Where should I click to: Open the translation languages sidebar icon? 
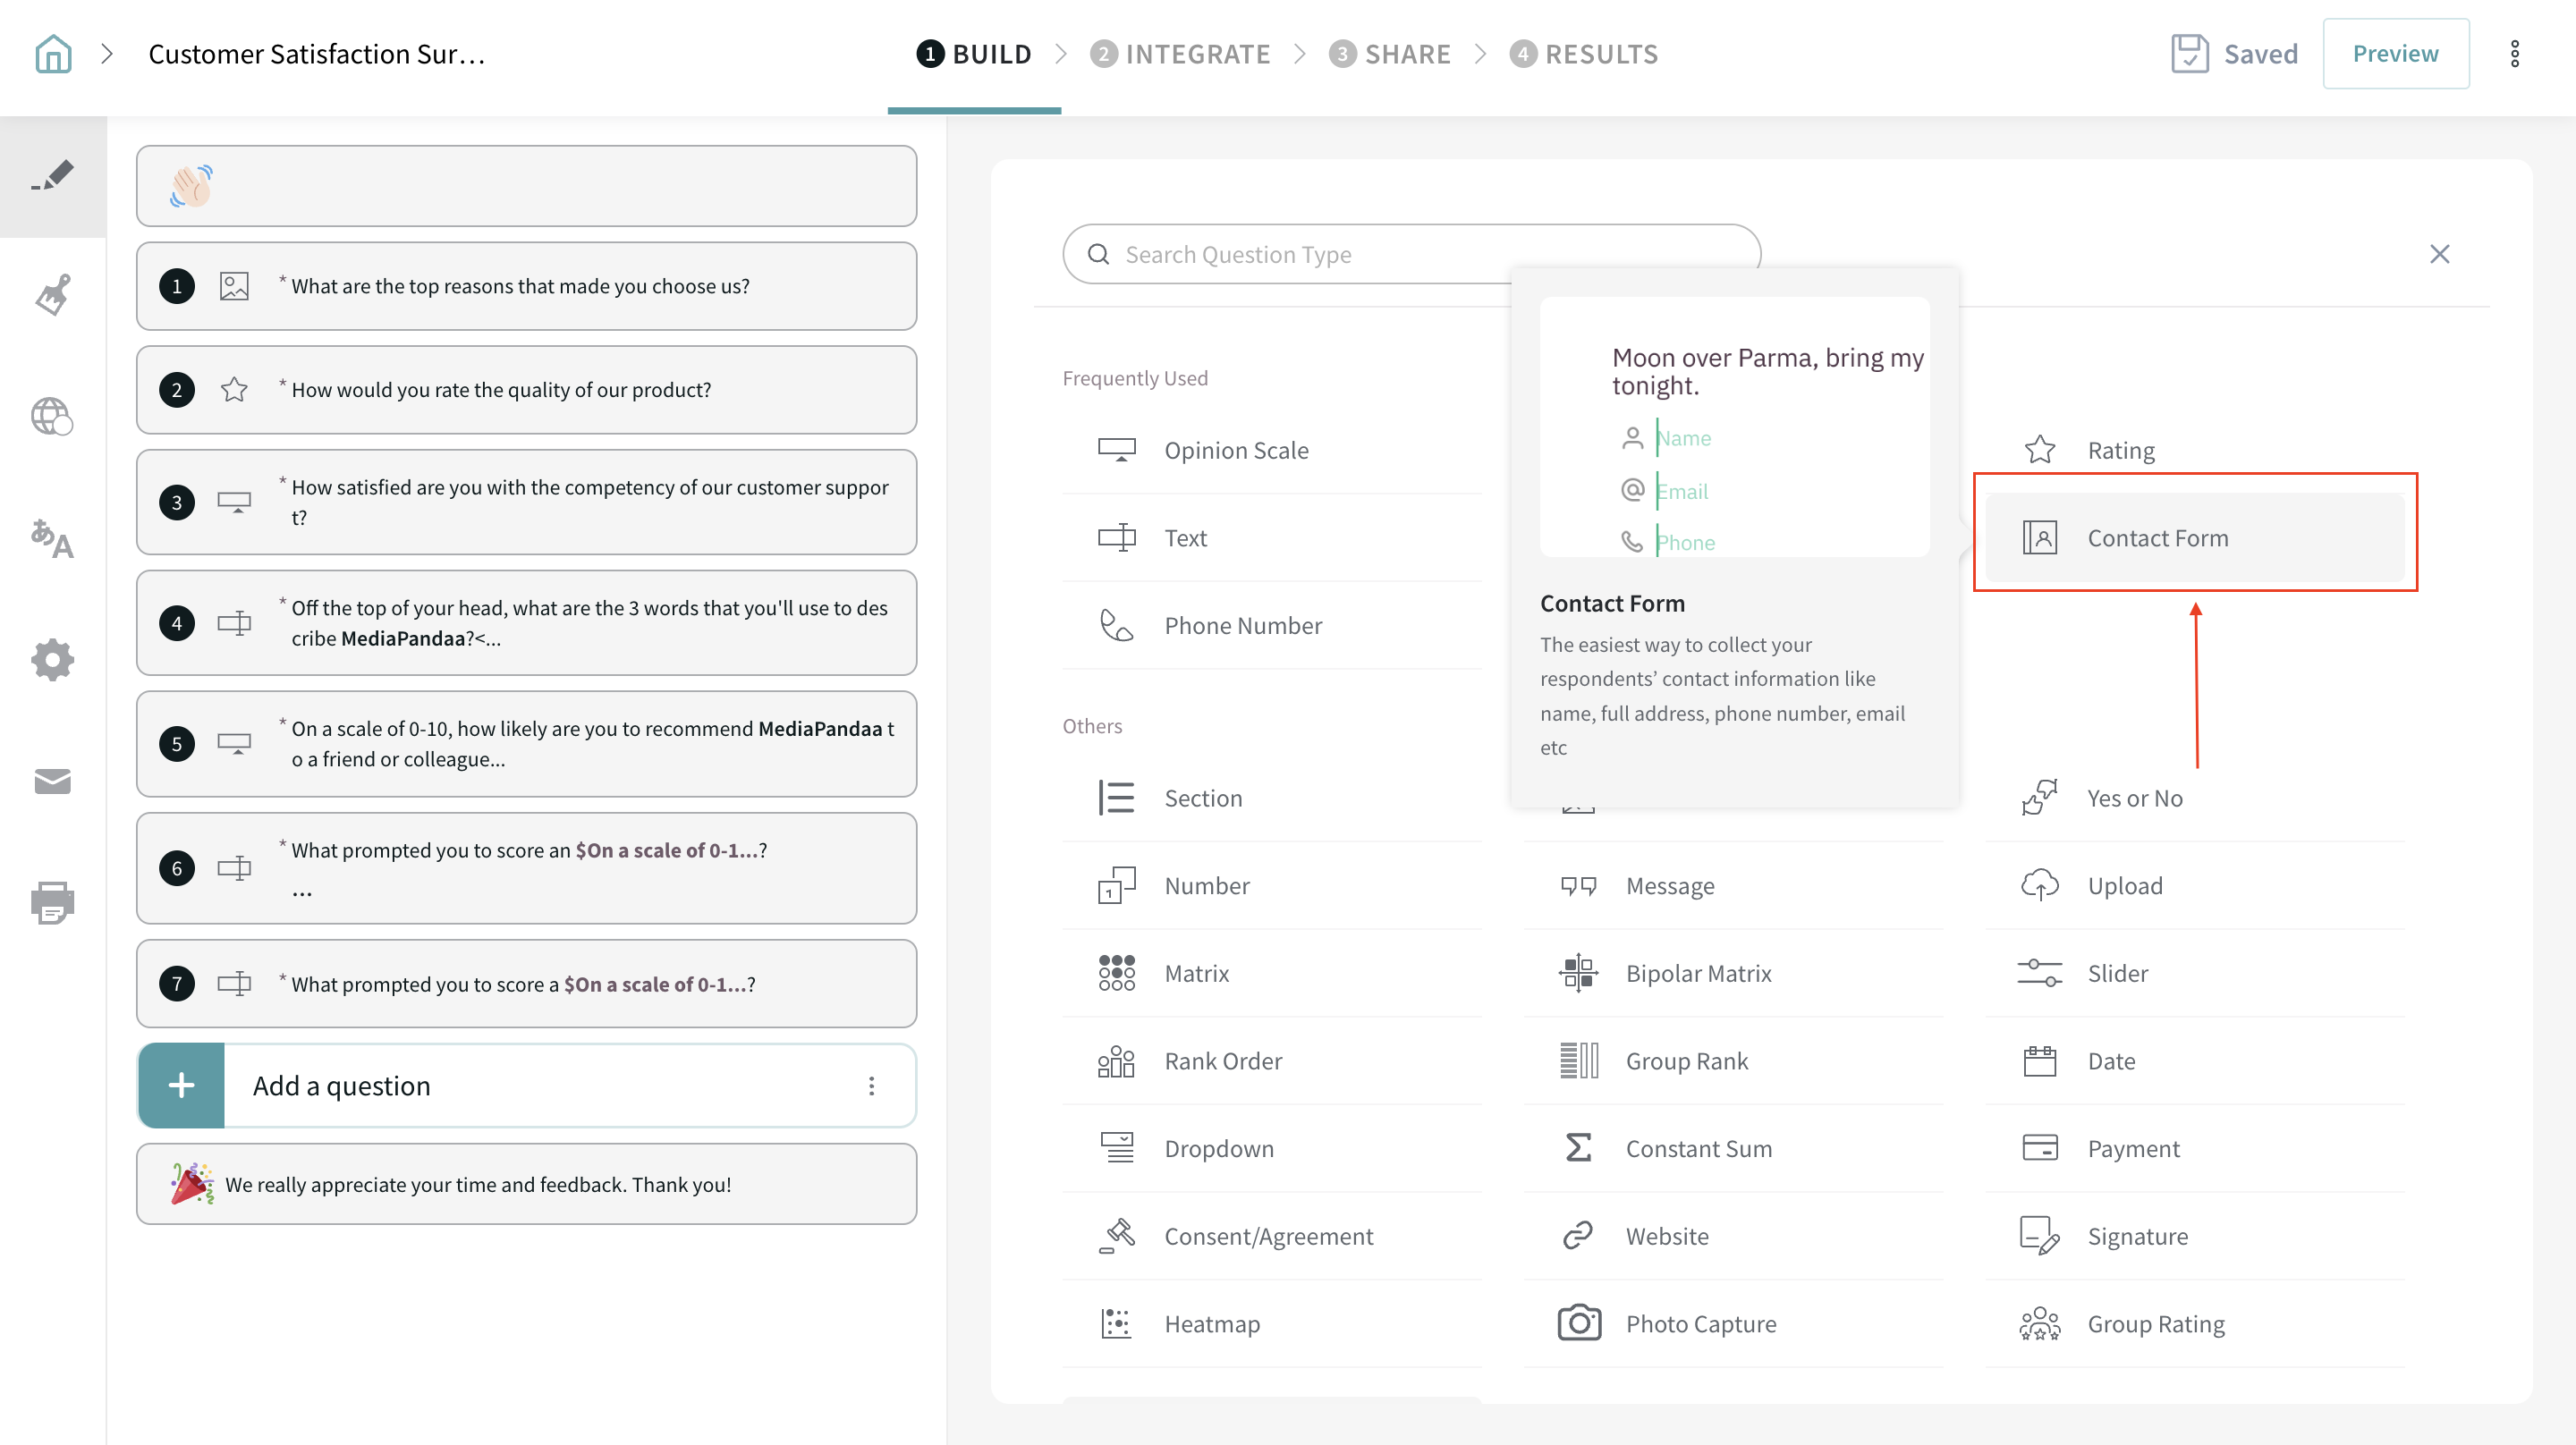point(53,539)
